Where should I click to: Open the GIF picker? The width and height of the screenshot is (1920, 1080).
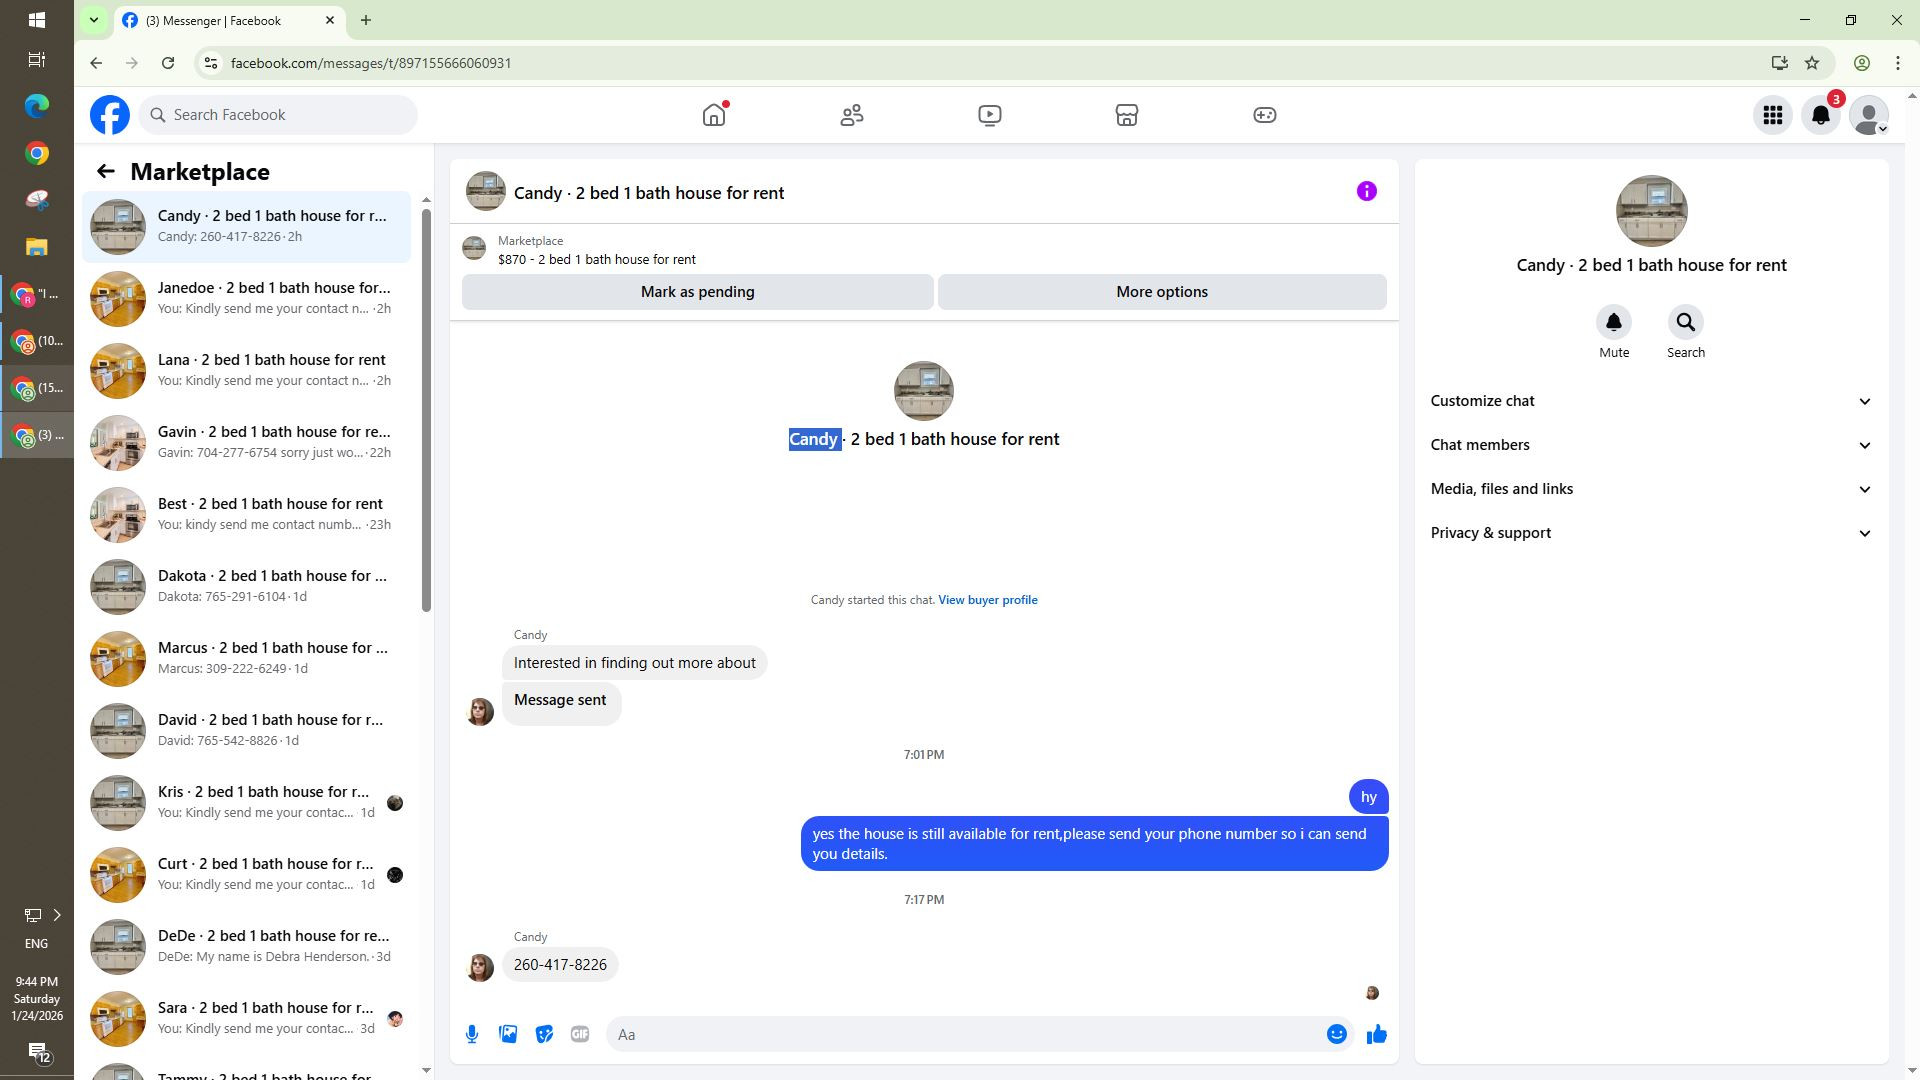[580, 1035]
